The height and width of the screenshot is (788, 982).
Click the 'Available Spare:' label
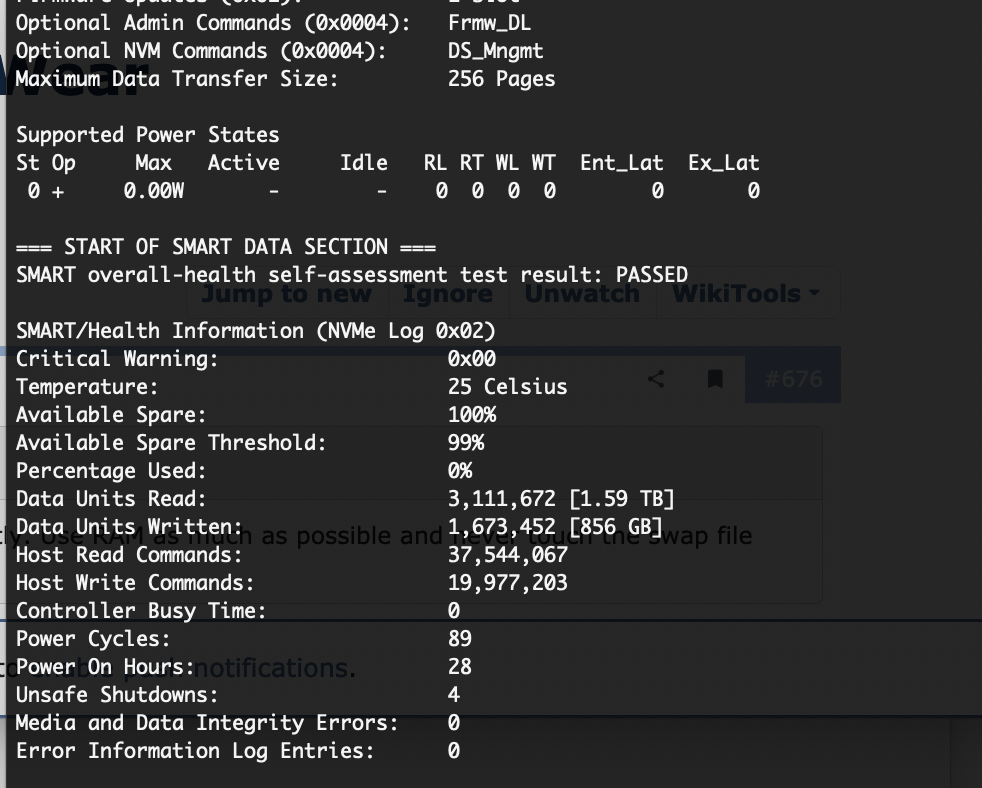click(x=111, y=415)
